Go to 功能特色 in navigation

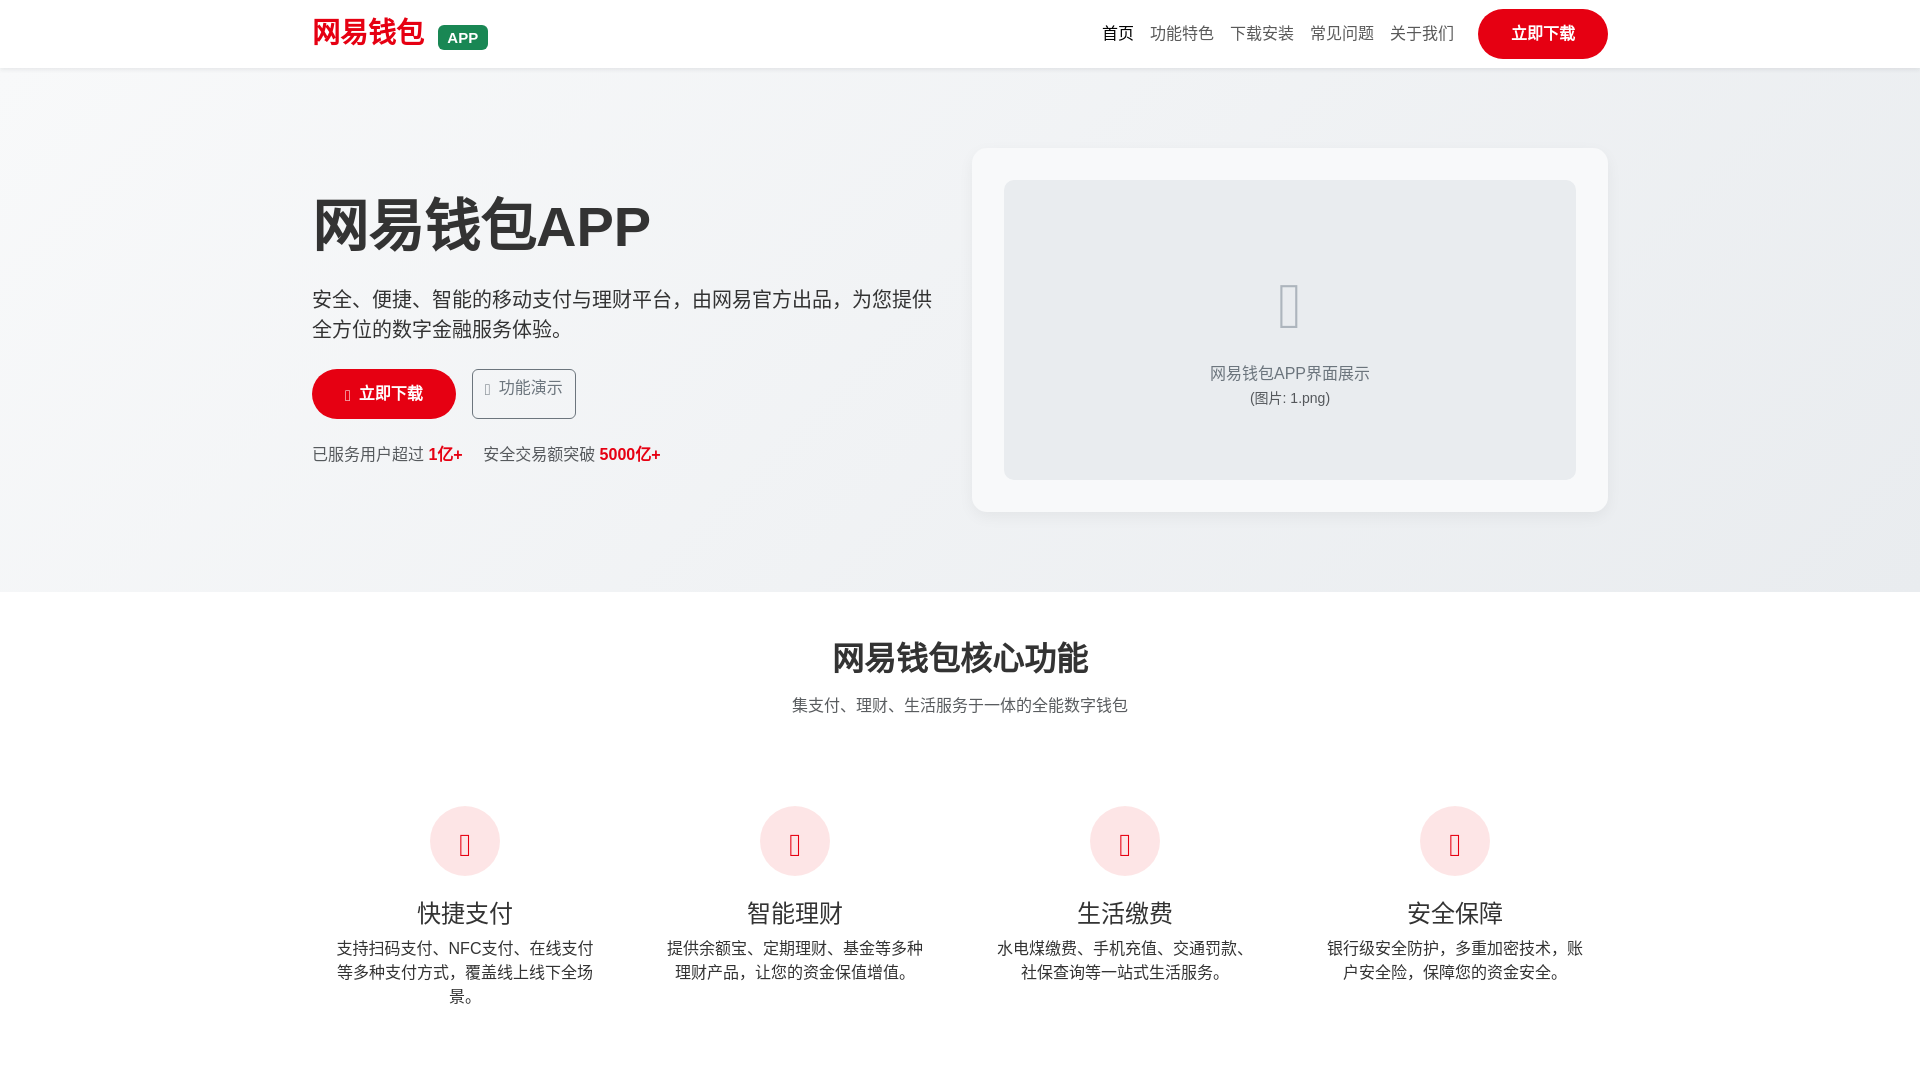(1181, 34)
